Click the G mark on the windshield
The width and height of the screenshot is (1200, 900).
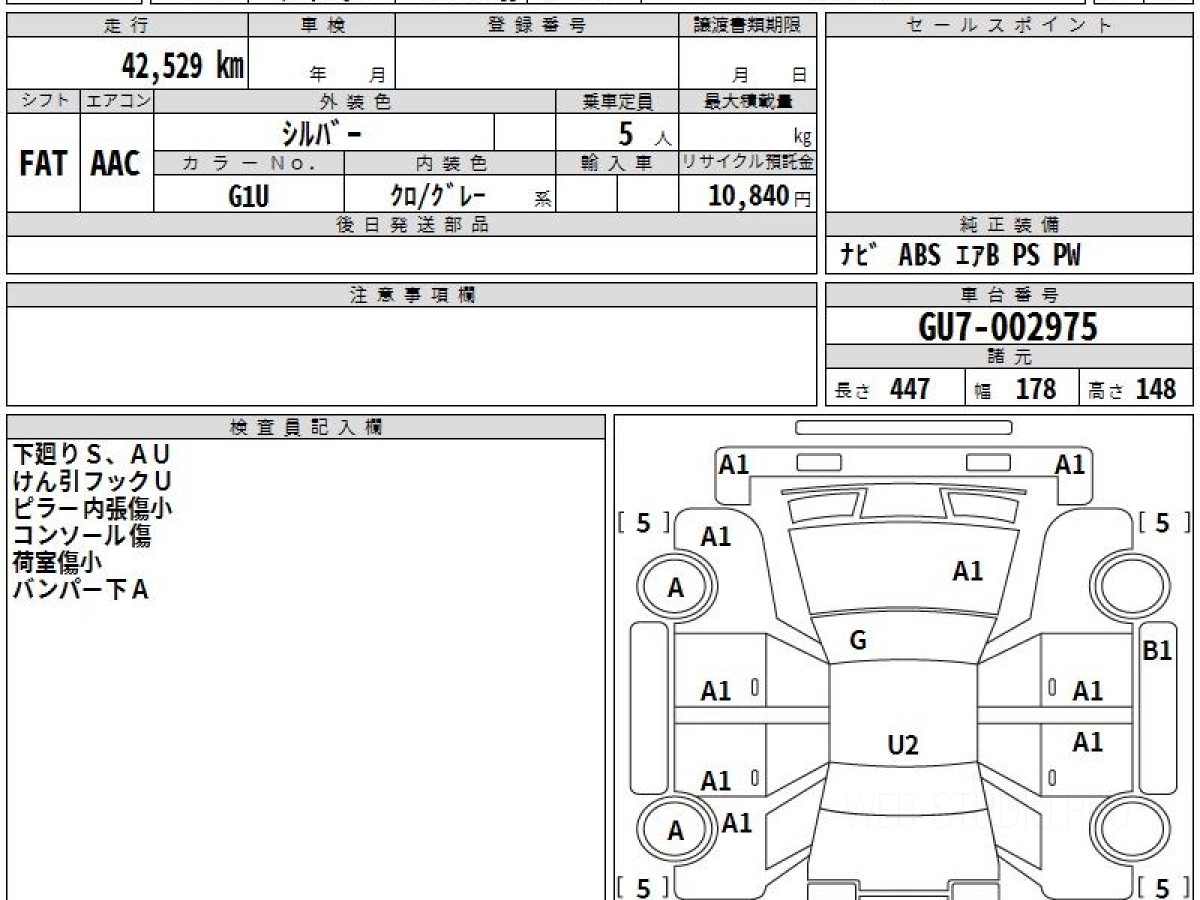tap(858, 641)
